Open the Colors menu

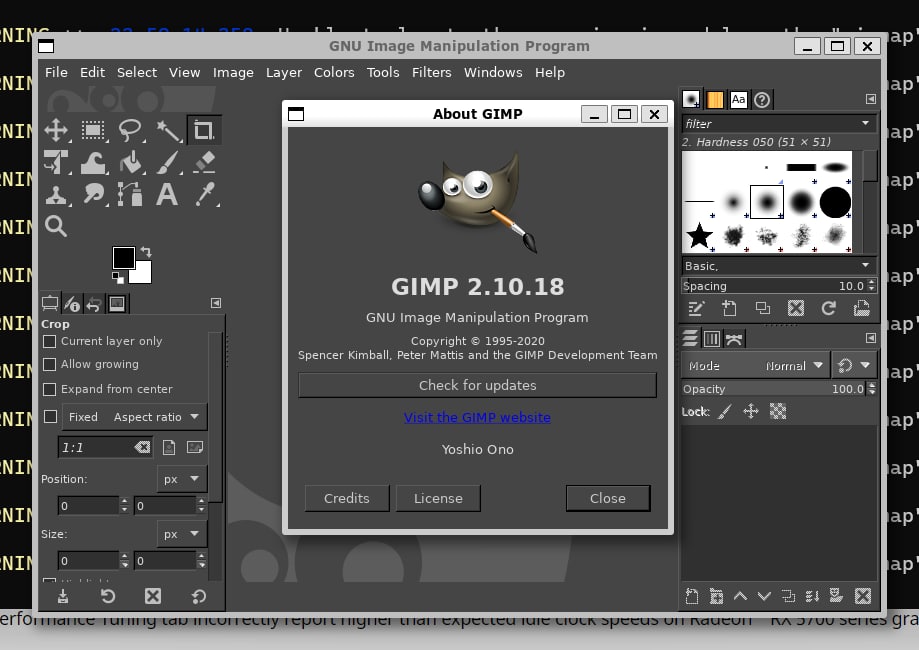(334, 73)
